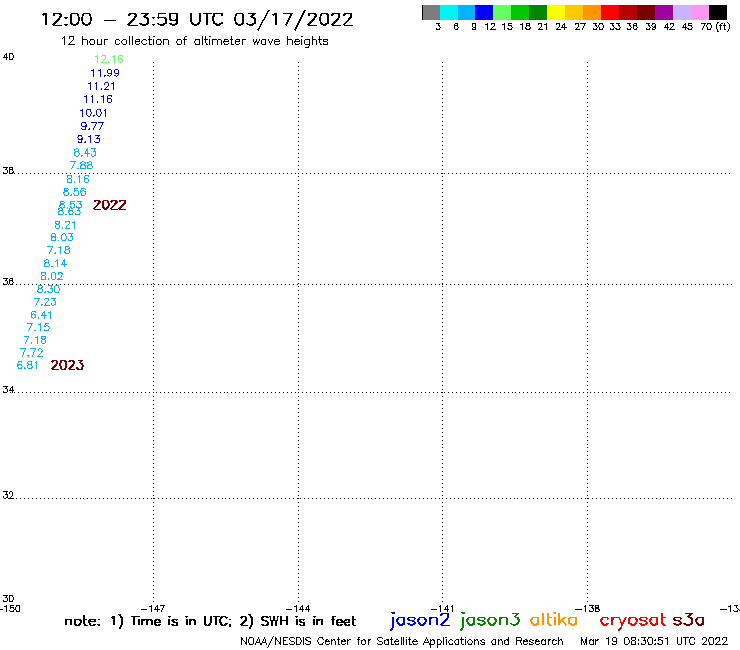
Task: Click the wave height value 7.72
Action: 32,353
